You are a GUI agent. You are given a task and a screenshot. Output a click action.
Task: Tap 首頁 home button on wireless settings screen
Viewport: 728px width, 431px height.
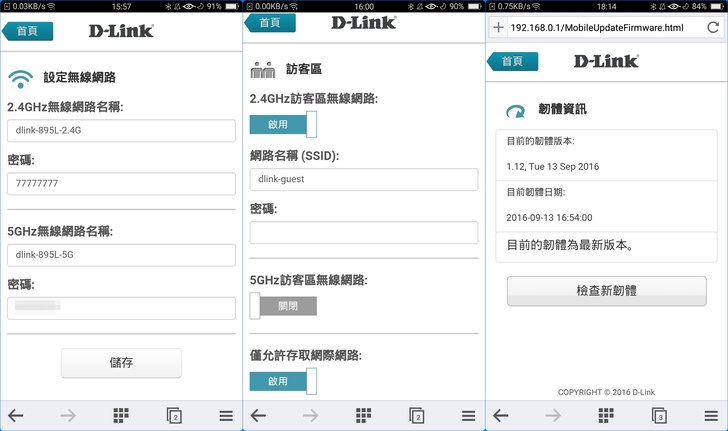pyautogui.click(x=27, y=31)
